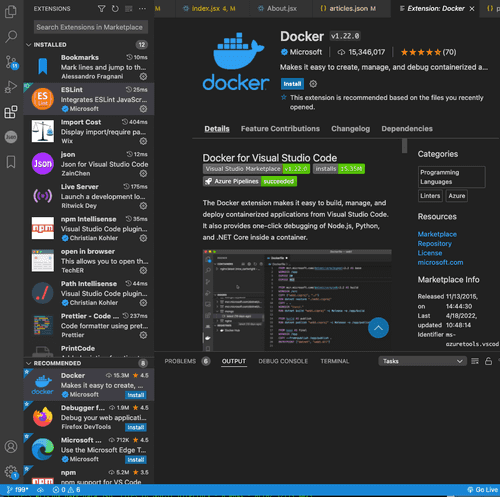Refresh the extensions list
This screenshot has height=497, width=500.
pyautogui.click(x=115, y=9)
